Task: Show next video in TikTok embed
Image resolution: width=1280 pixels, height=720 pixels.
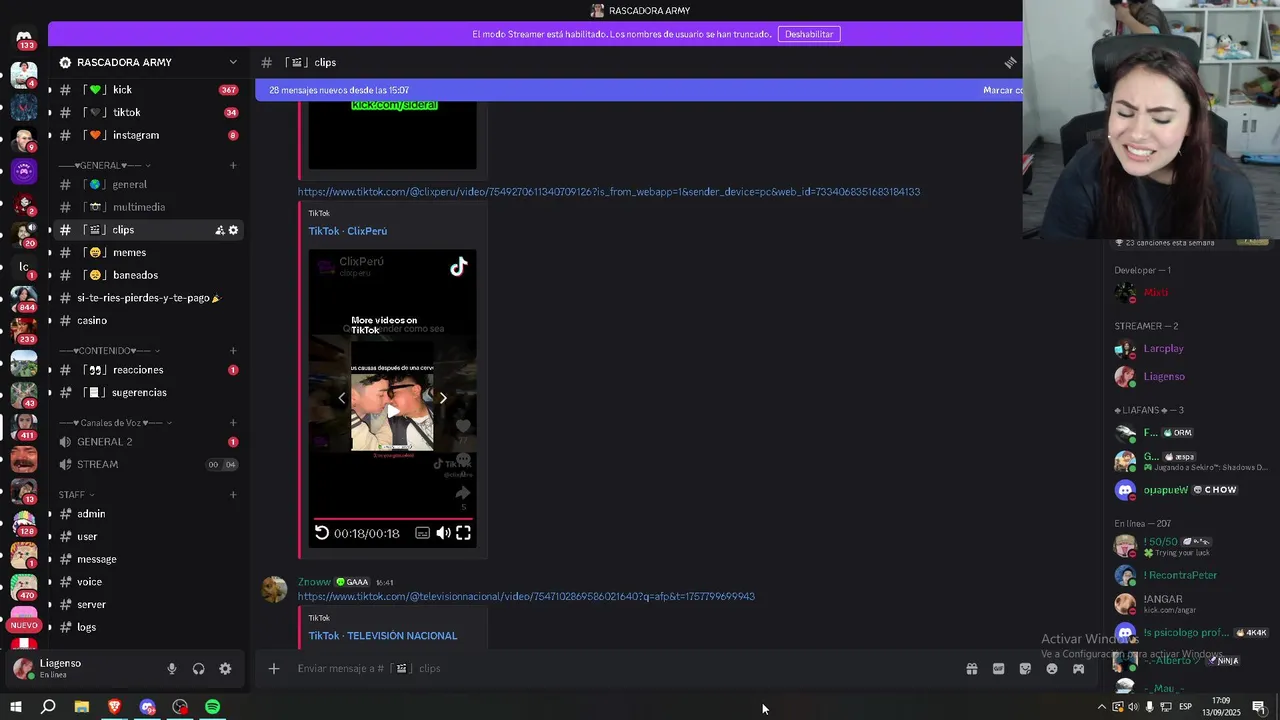Action: tap(443, 398)
